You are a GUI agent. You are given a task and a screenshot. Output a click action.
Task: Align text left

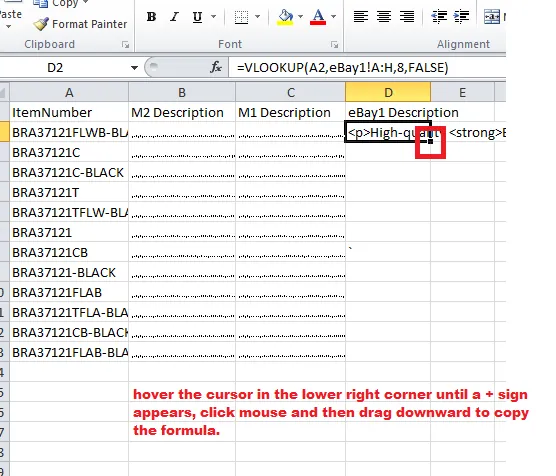point(361,16)
